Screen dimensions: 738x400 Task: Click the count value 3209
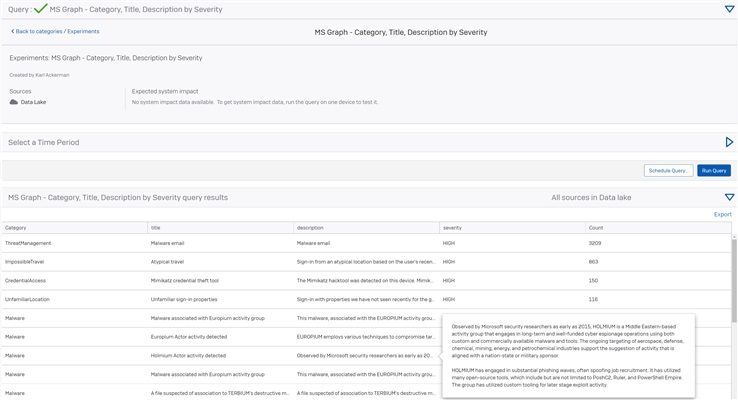click(x=594, y=243)
